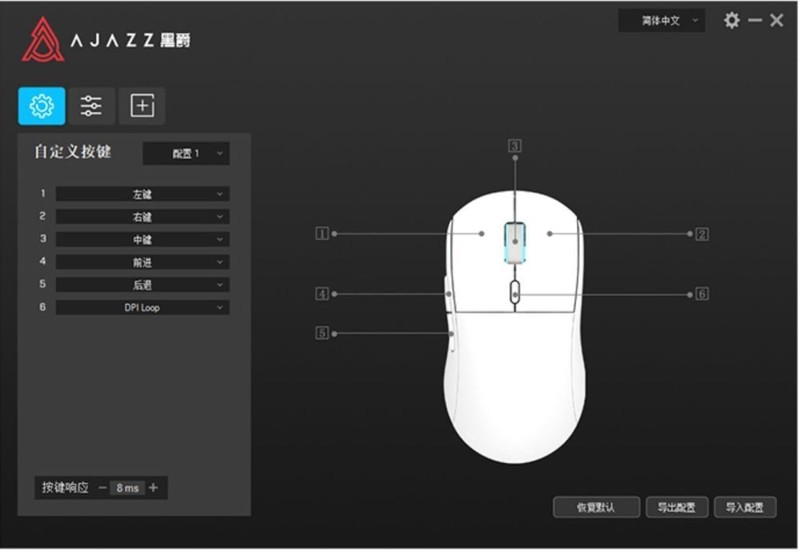Image resolution: width=800 pixels, height=552 pixels.
Task: Open the gear button settings tab
Action: tap(42, 106)
